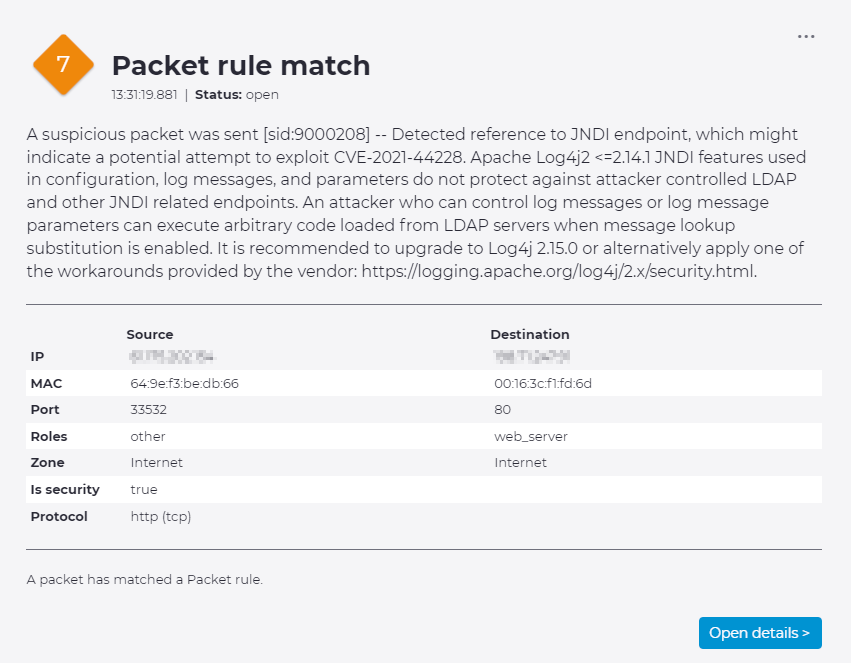Click destination port 80
The image size is (851, 663).
coord(502,410)
